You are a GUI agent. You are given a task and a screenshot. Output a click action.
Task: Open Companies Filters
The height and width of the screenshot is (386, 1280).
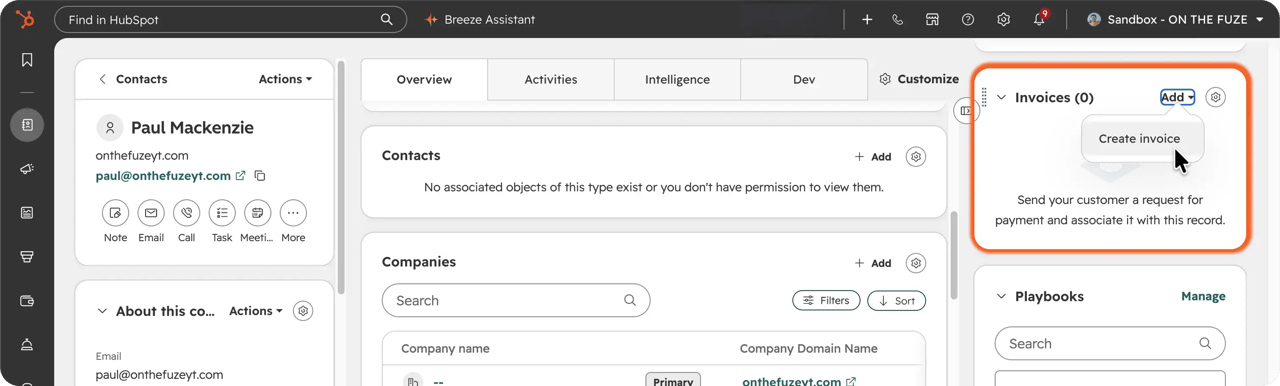pyautogui.click(x=826, y=300)
